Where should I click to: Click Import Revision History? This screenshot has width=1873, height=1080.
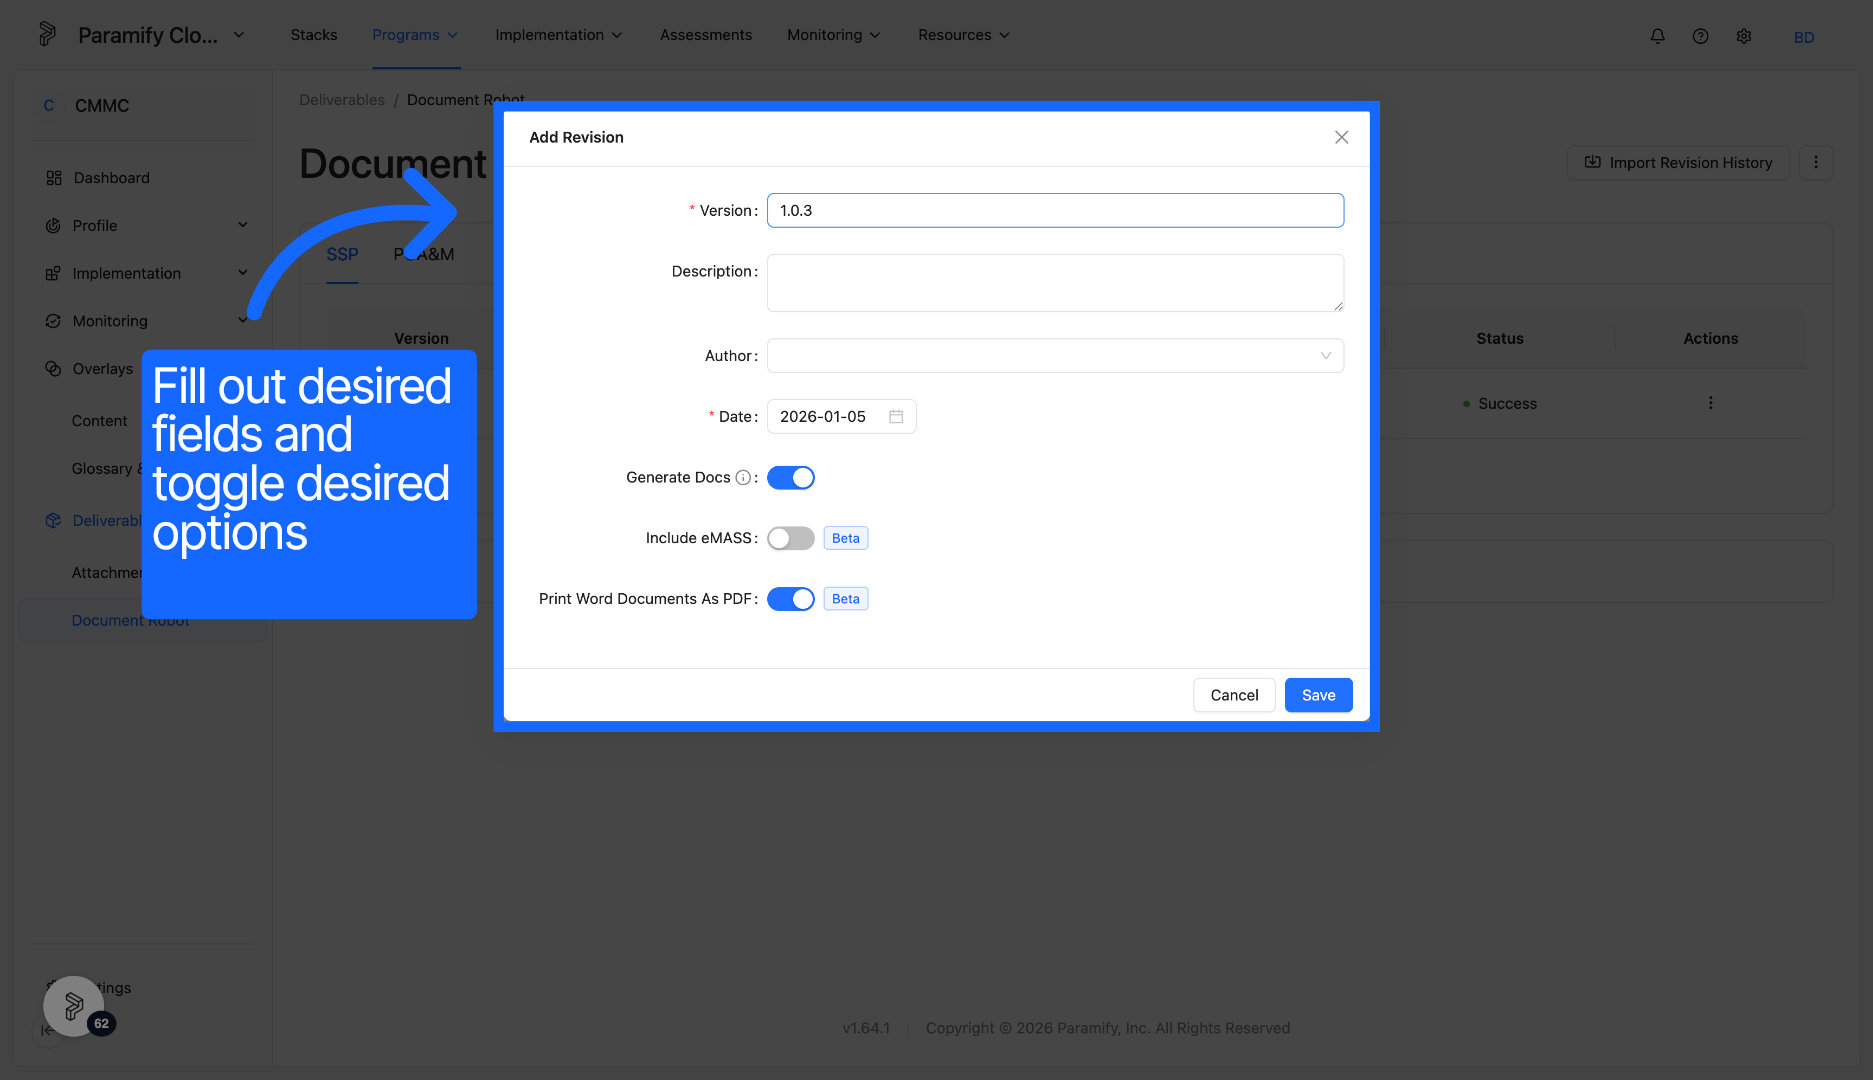click(1678, 163)
